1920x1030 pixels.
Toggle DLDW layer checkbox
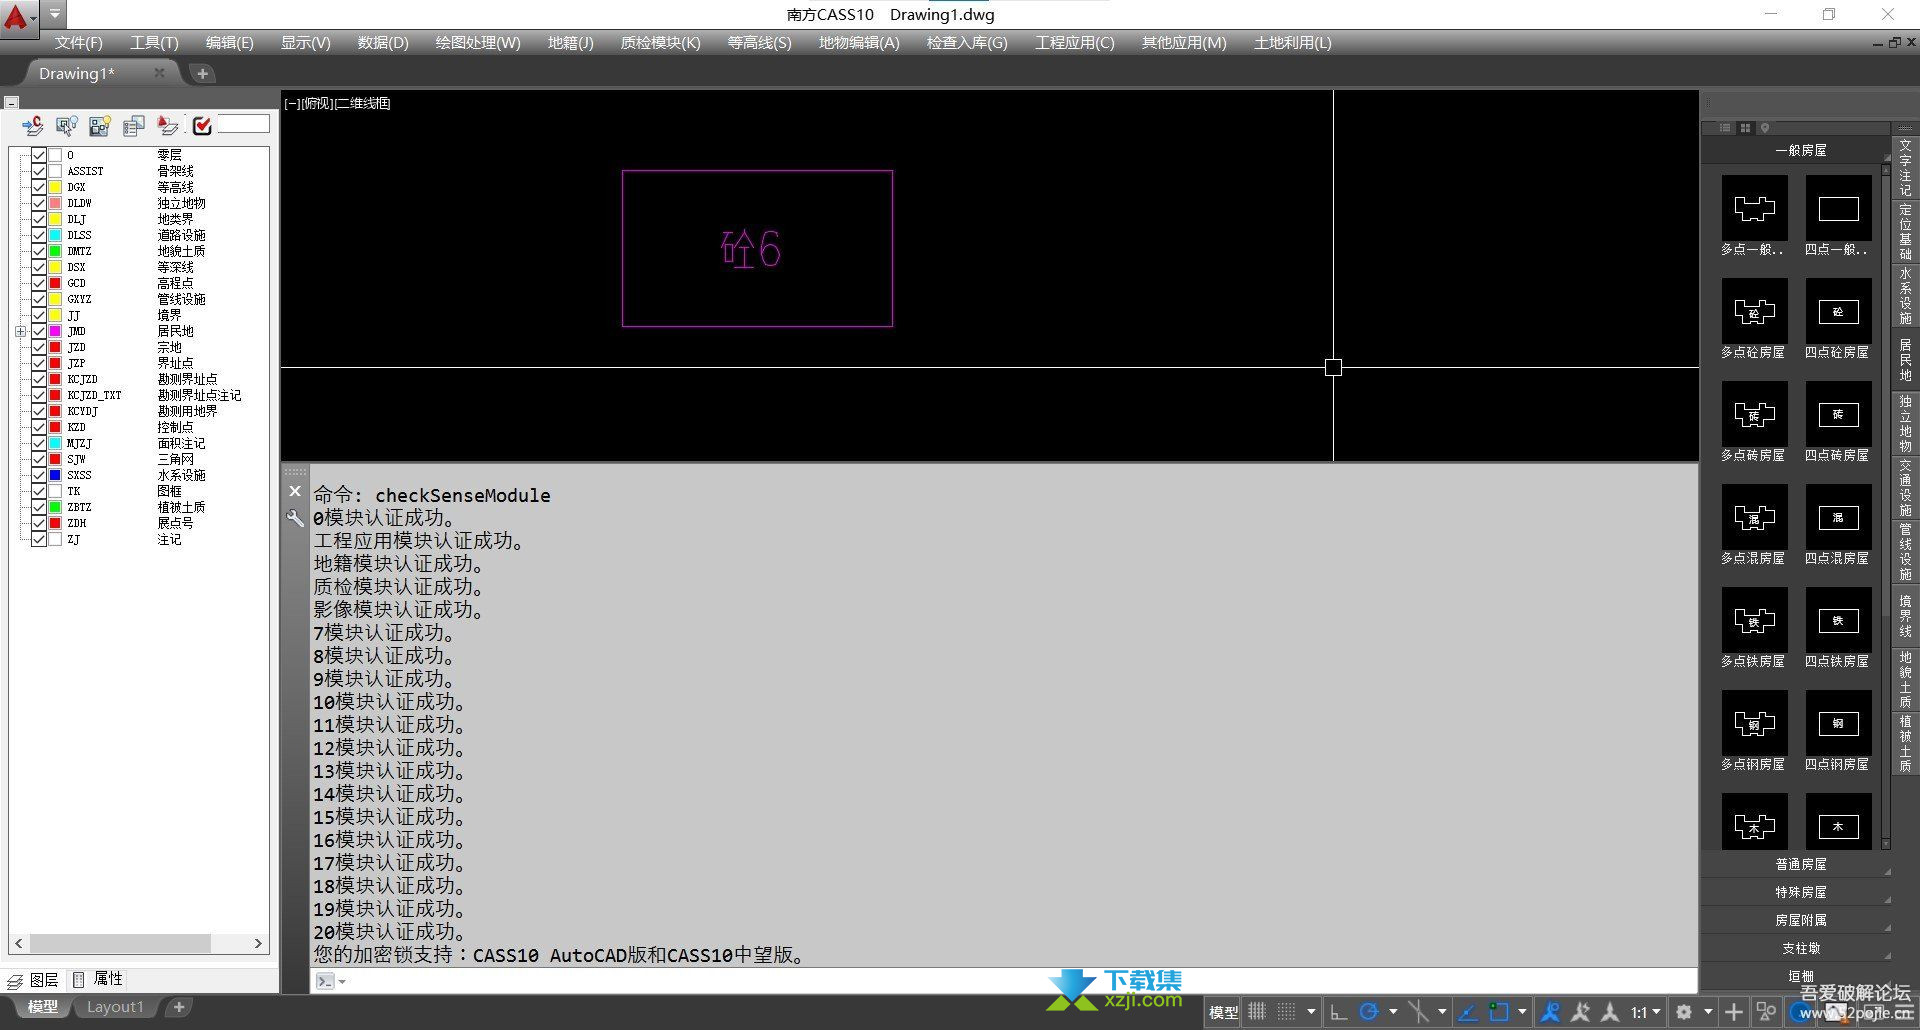[x=38, y=203]
